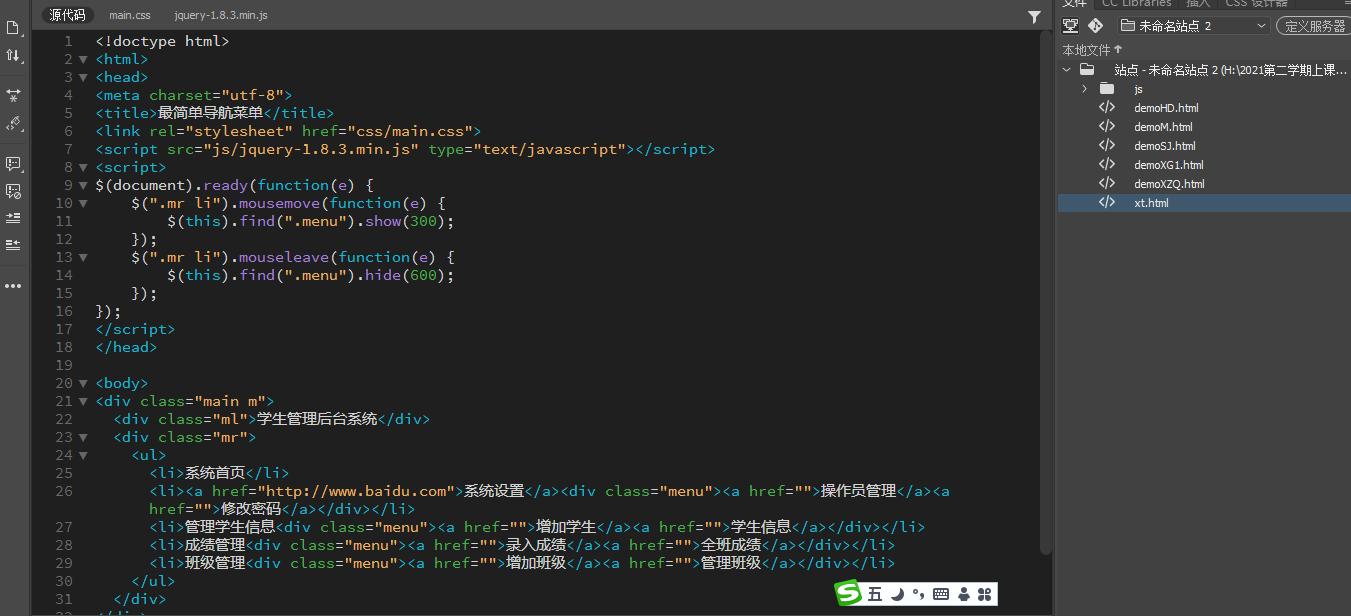Toggle the Sogou 五 input mode
Viewport: 1351px width, 616px height.
875,594
